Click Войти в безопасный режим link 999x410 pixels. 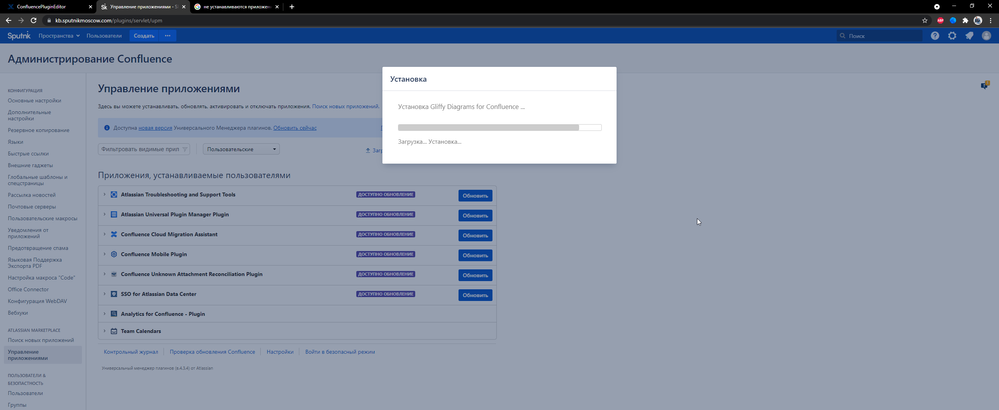pyautogui.click(x=340, y=351)
